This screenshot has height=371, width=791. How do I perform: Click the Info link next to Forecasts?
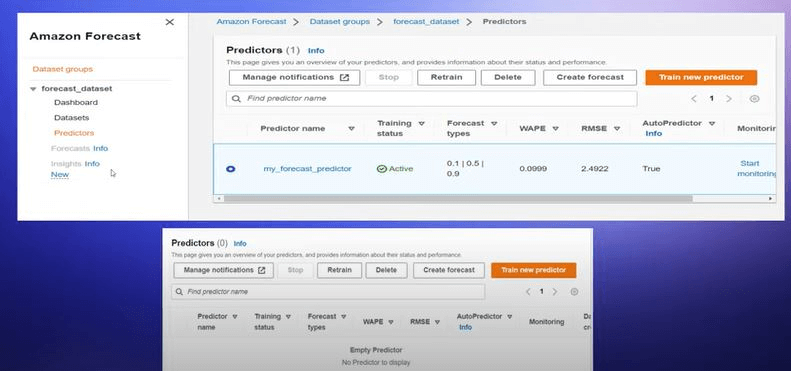tap(100, 148)
